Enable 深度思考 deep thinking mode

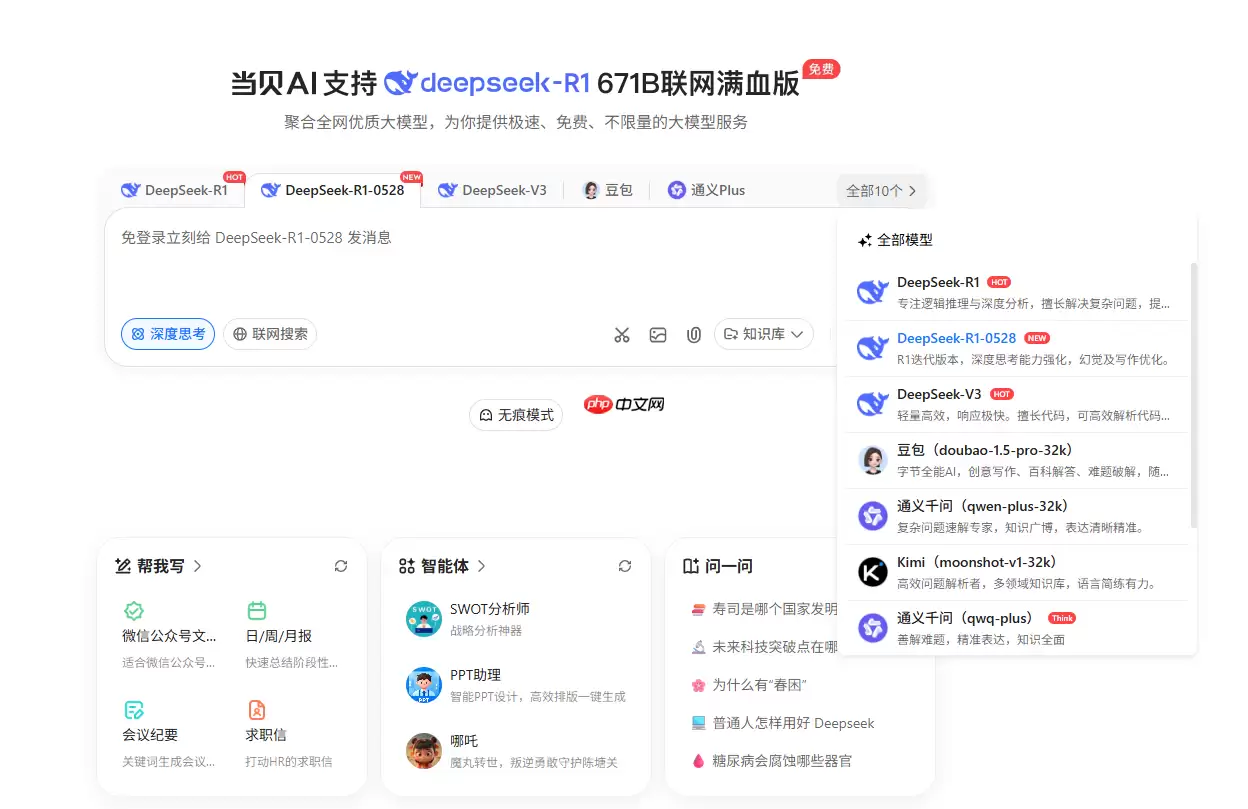tap(167, 334)
